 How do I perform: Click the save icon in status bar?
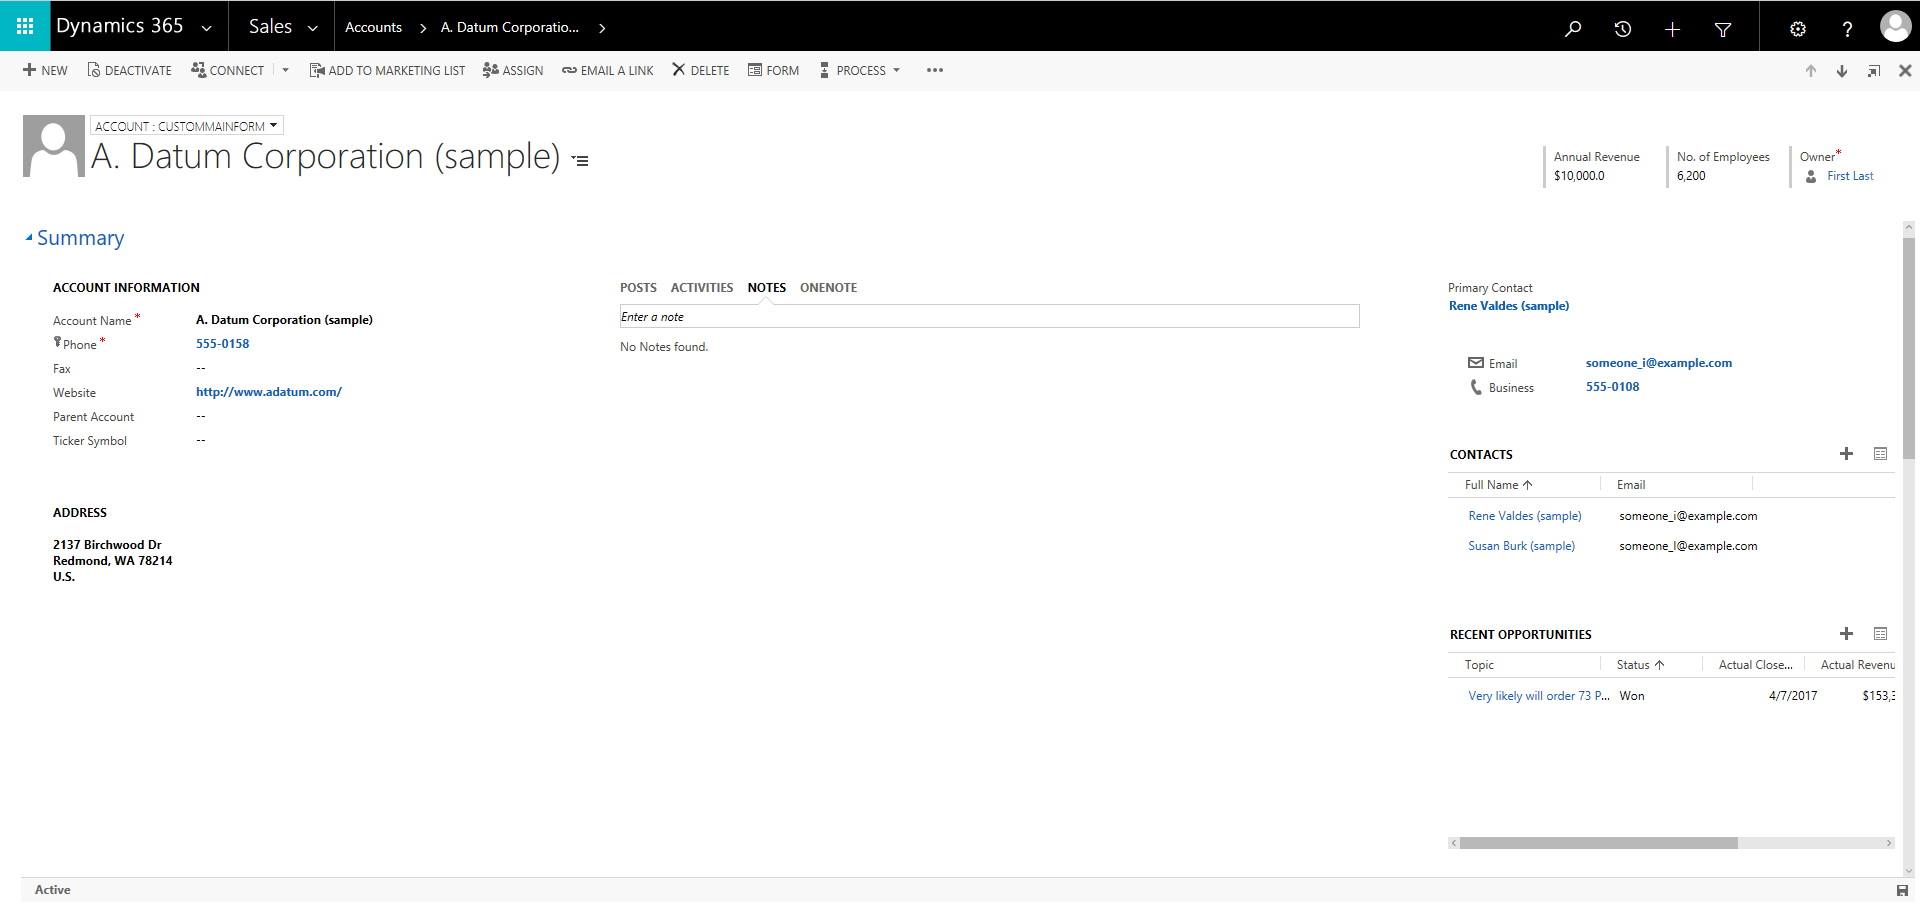(x=1902, y=890)
